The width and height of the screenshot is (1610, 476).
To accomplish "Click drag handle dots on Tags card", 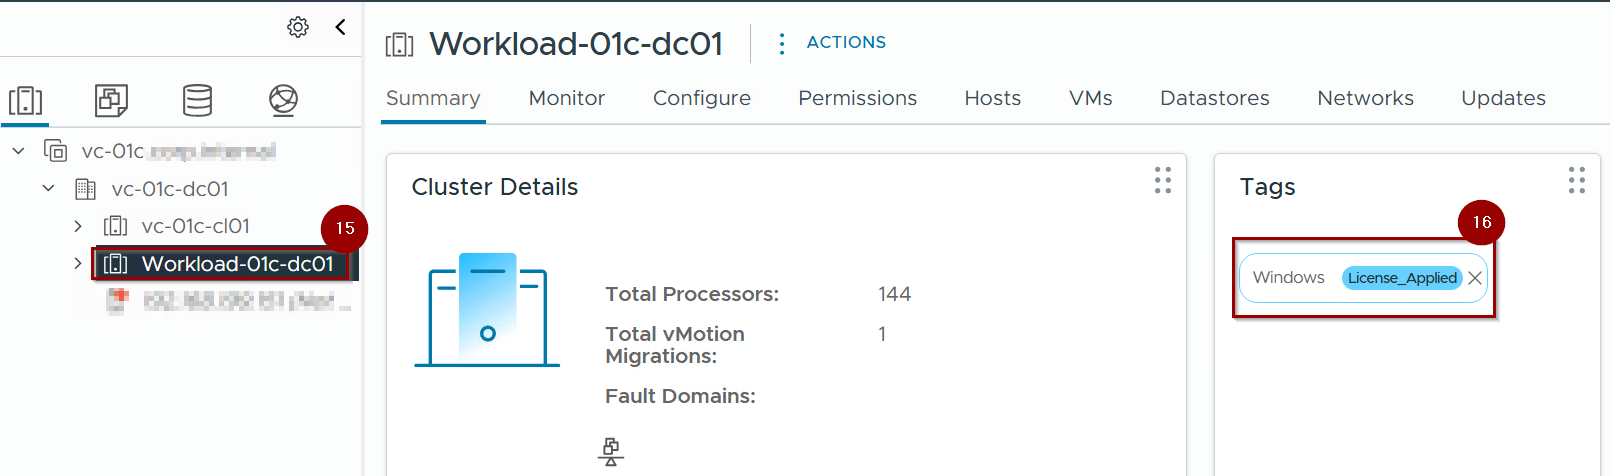I will [1576, 180].
